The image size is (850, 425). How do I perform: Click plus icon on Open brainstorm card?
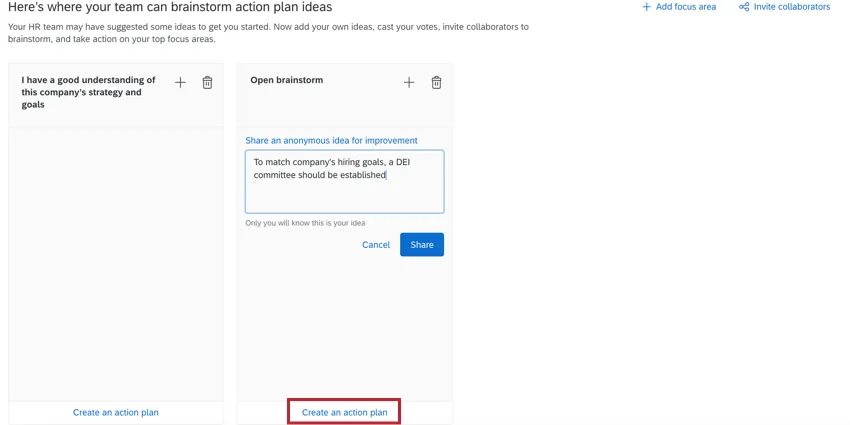[408, 83]
